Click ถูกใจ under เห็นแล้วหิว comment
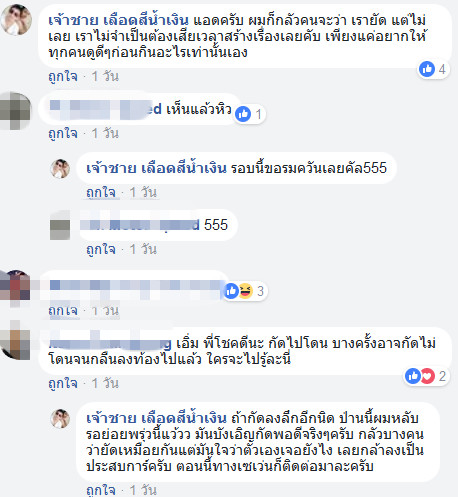Viewport: 458px width, 497px height. [63, 133]
